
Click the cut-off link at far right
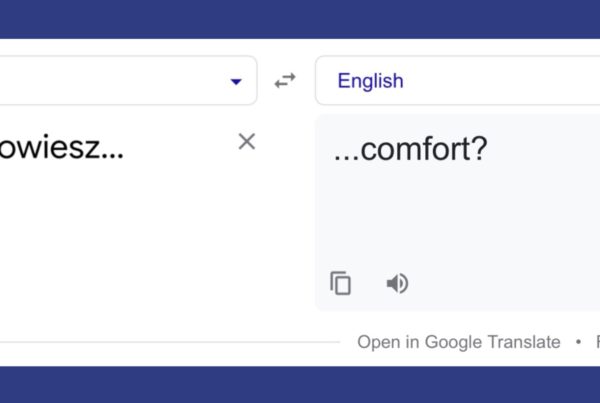[597, 342]
